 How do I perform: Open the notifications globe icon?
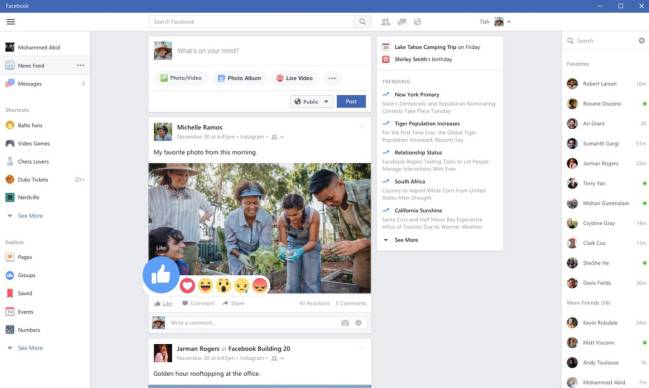(417, 22)
